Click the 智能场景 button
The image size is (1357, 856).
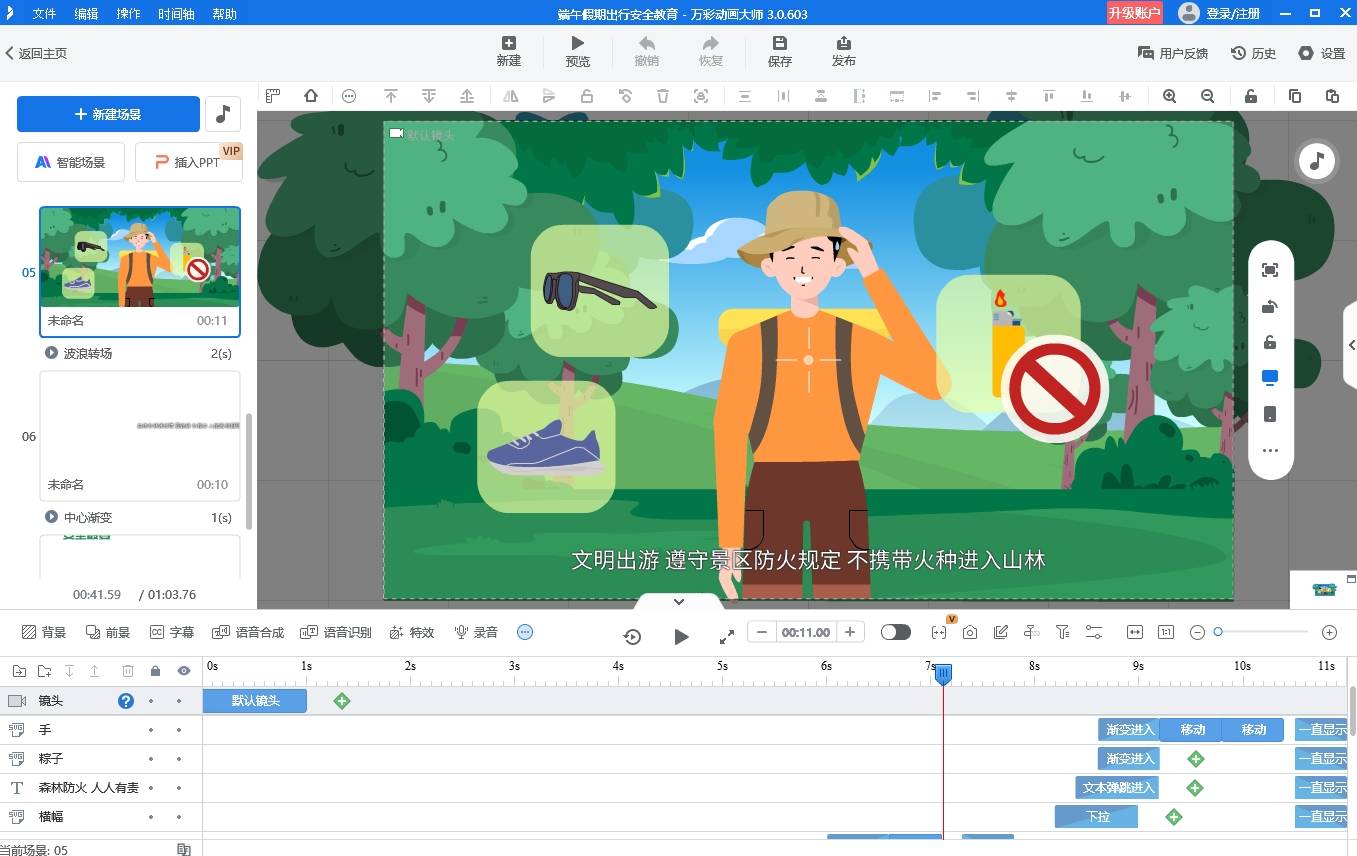point(70,162)
